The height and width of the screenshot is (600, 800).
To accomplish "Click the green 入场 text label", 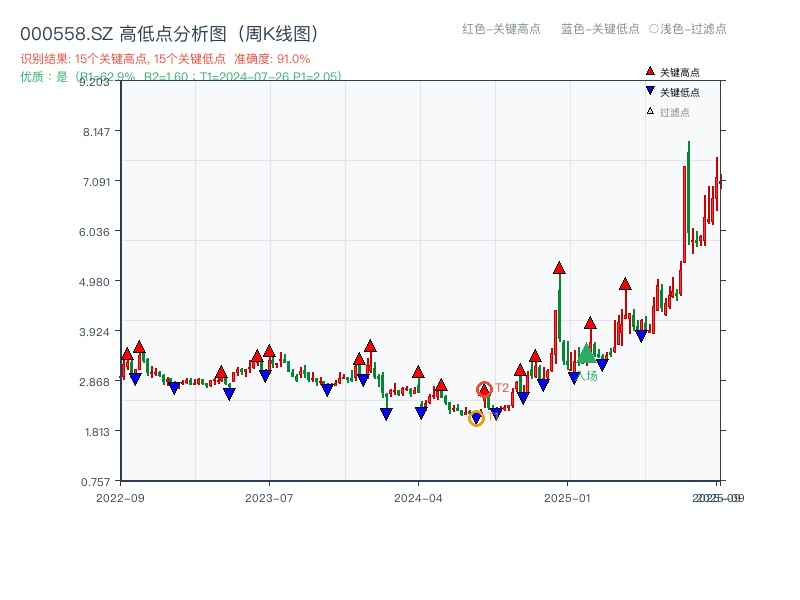I will tap(588, 376).
